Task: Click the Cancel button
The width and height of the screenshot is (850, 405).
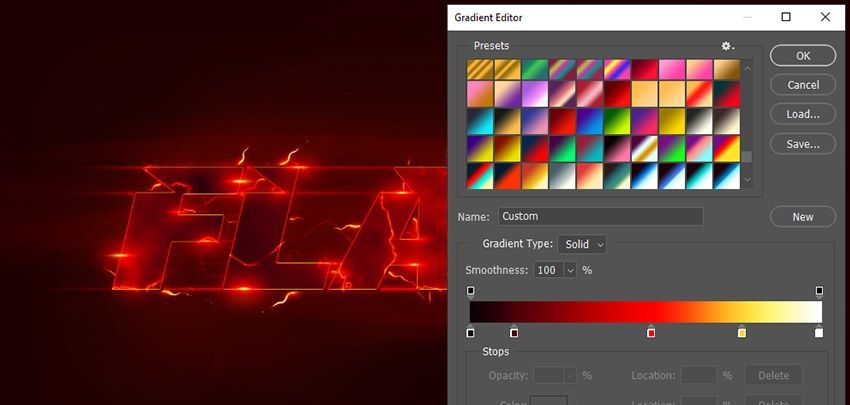Action: pyautogui.click(x=803, y=85)
